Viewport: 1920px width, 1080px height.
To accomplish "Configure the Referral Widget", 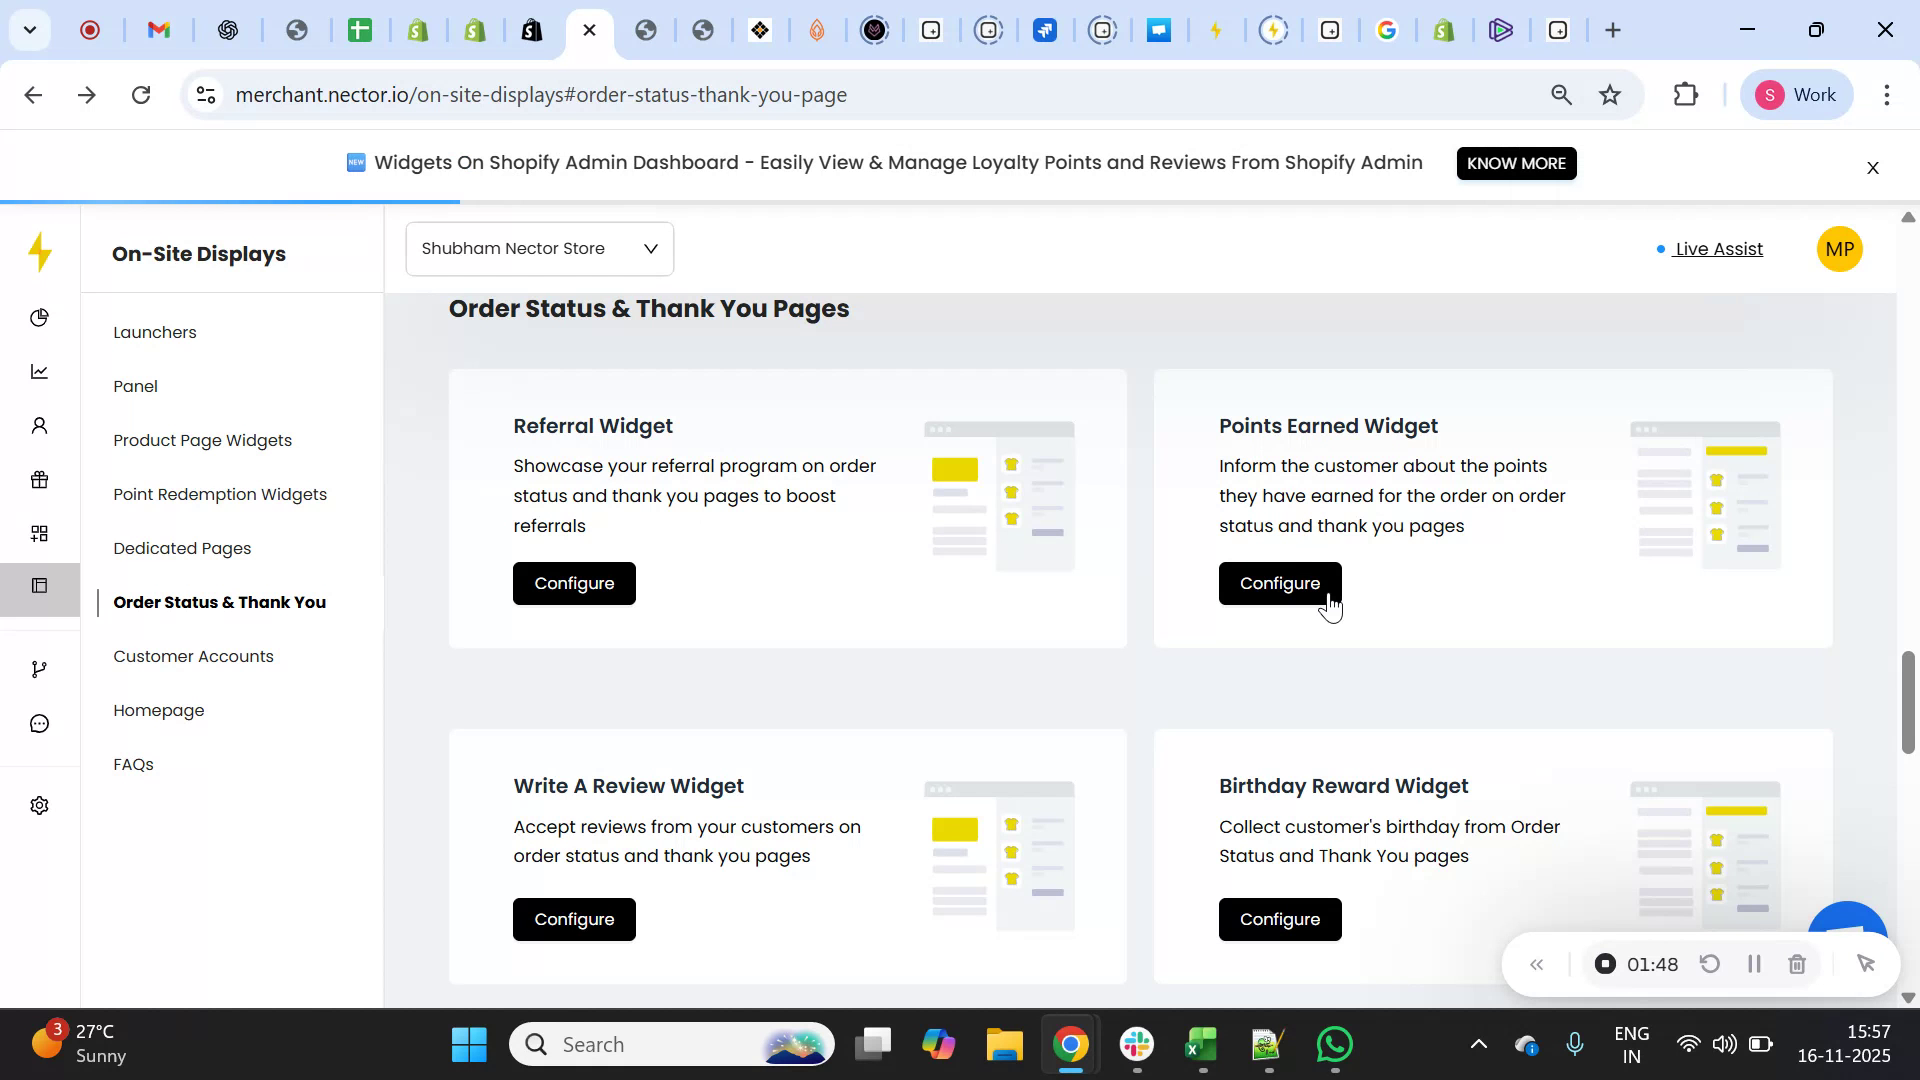I will click(x=574, y=583).
